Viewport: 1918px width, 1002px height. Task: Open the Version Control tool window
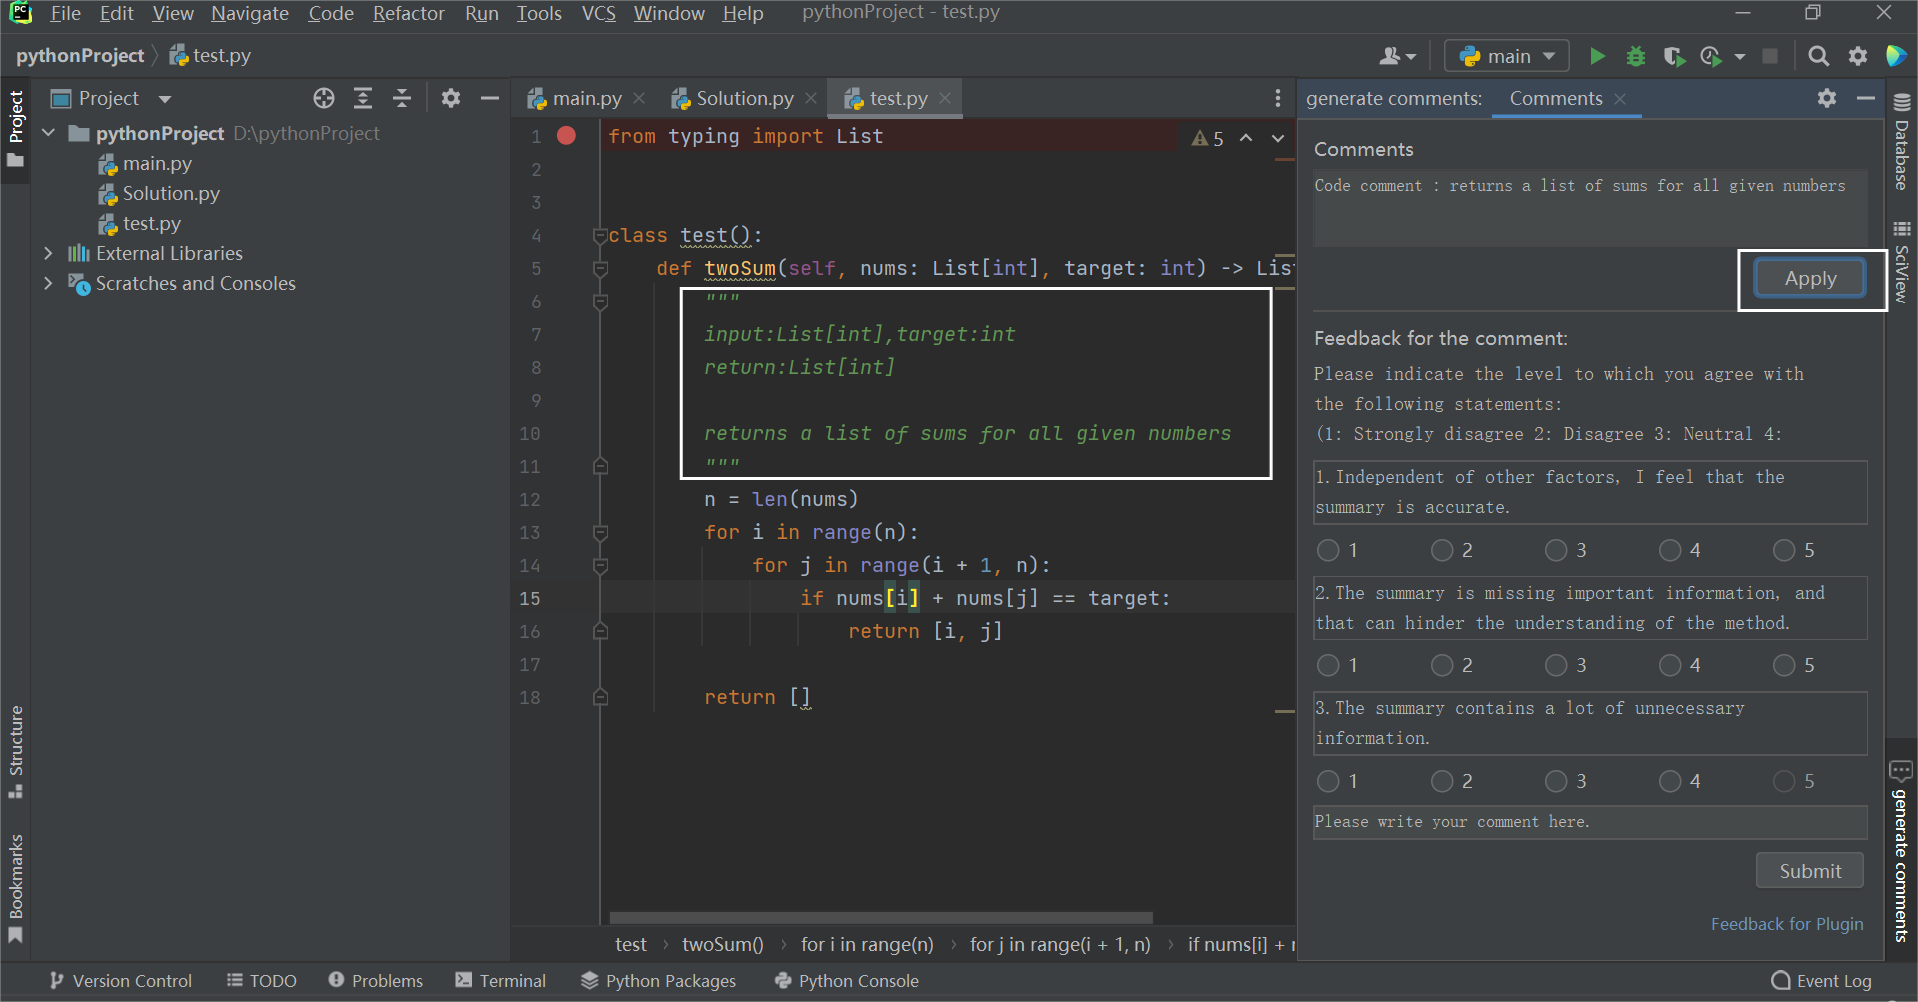click(x=121, y=981)
